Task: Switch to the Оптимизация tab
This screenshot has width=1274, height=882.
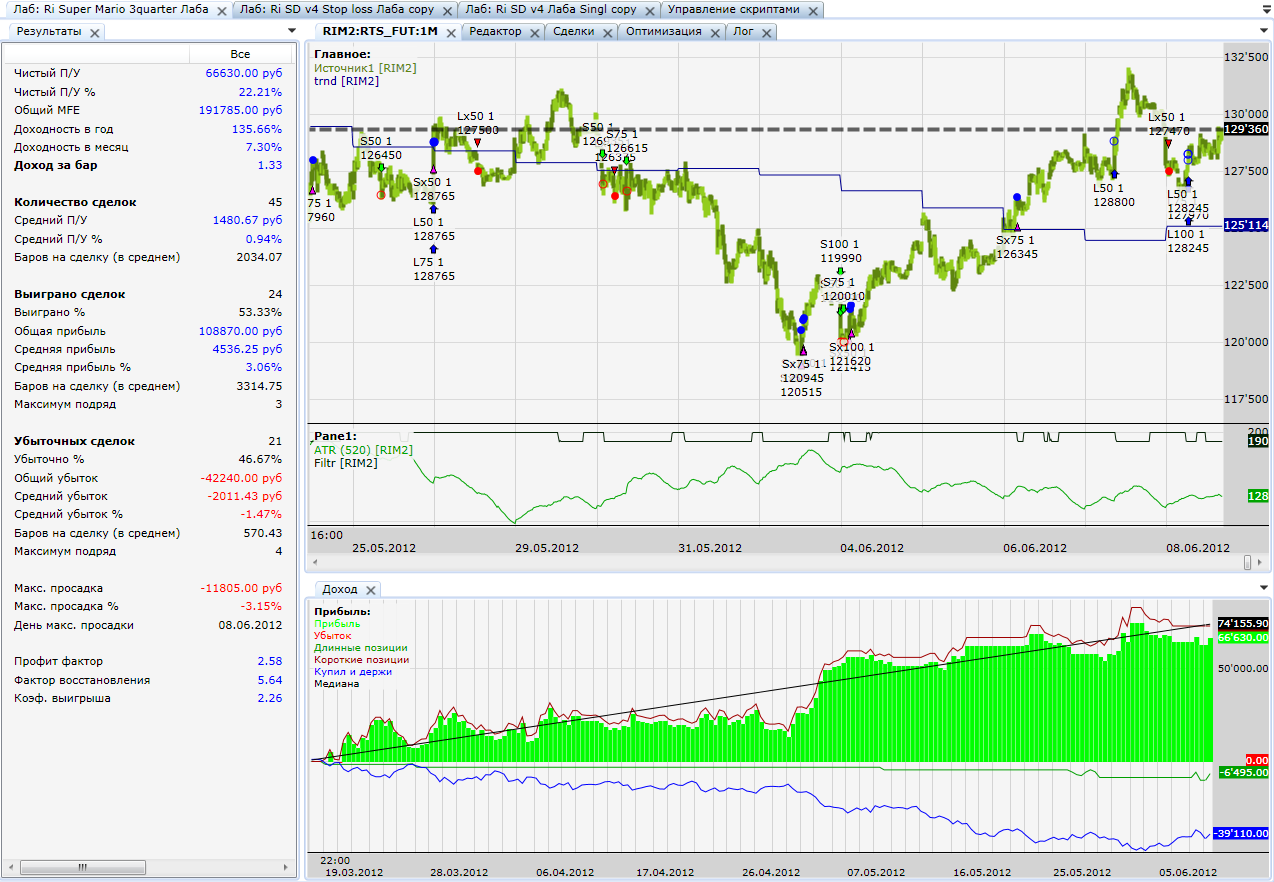Action: tap(664, 32)
